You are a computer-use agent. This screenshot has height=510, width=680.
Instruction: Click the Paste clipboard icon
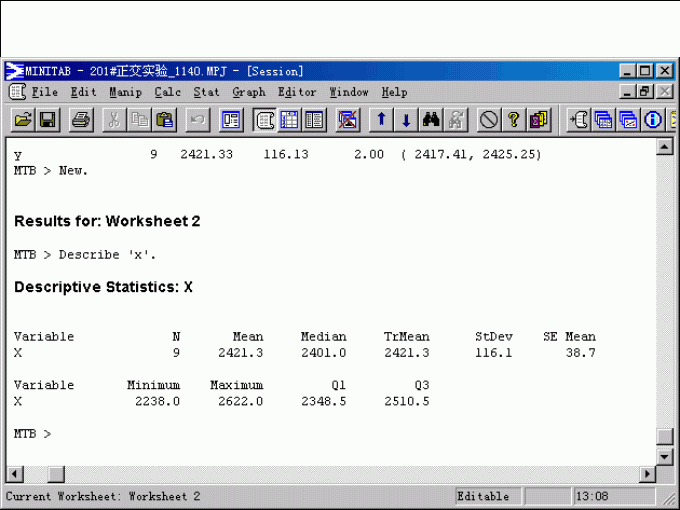[x=165, y=120]
